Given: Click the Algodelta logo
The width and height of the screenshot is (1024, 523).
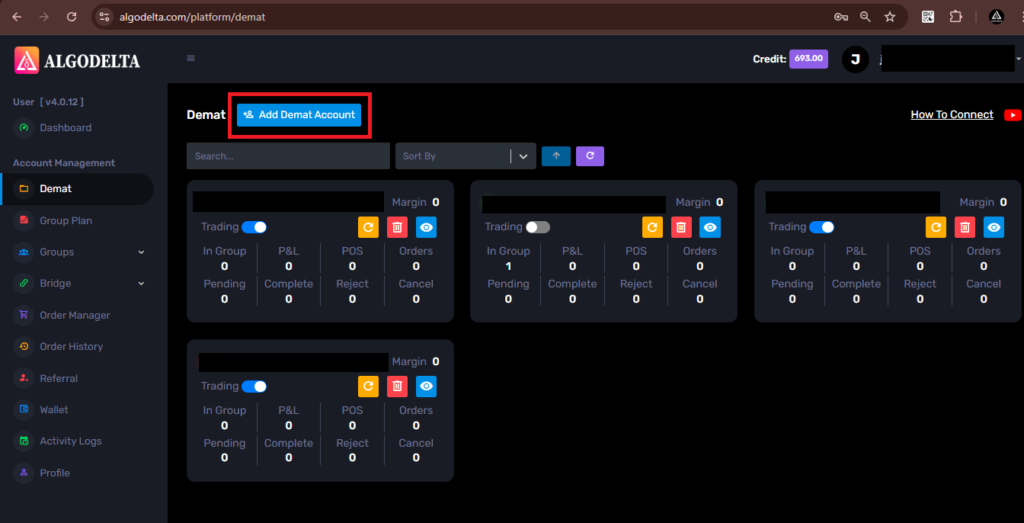Looking at the screenshot, I should pyautogui.click(x=77, y=61).
